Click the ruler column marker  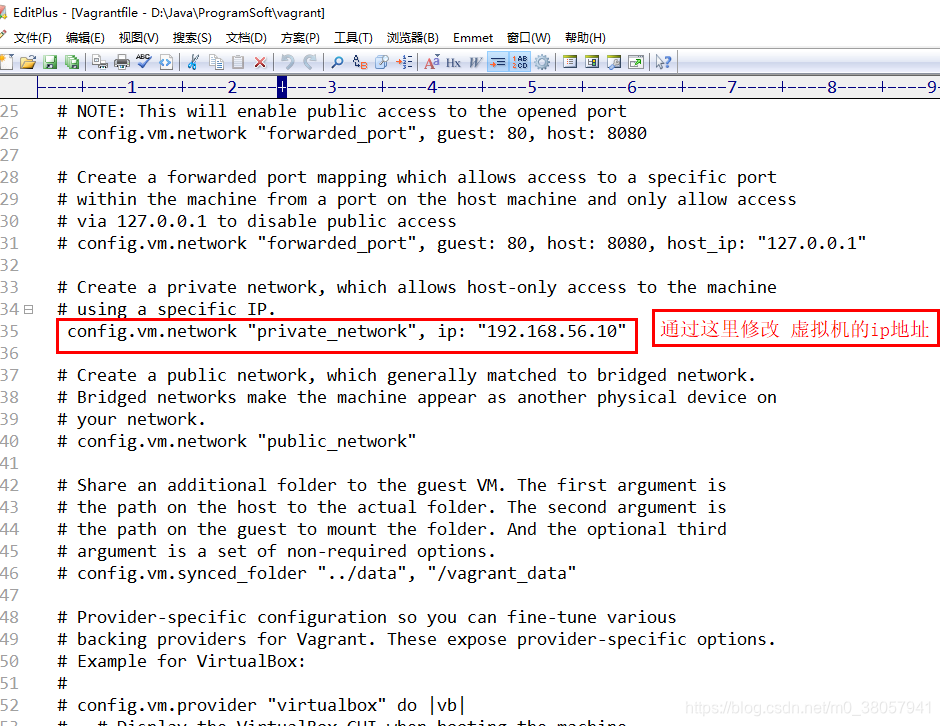pyautogui.click(x=282, y=88)
